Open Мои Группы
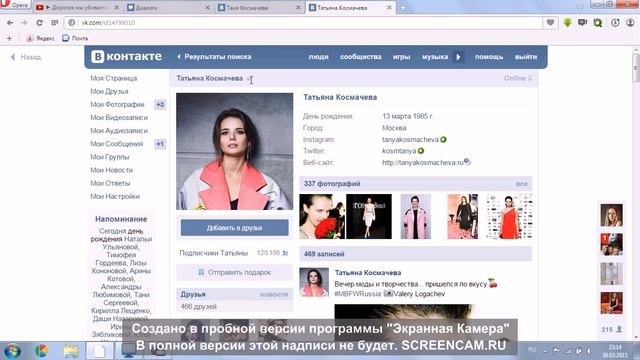Image resolution: width=640 pixels, height=360 pixels. pyautogui.click(x=109, y=157)
